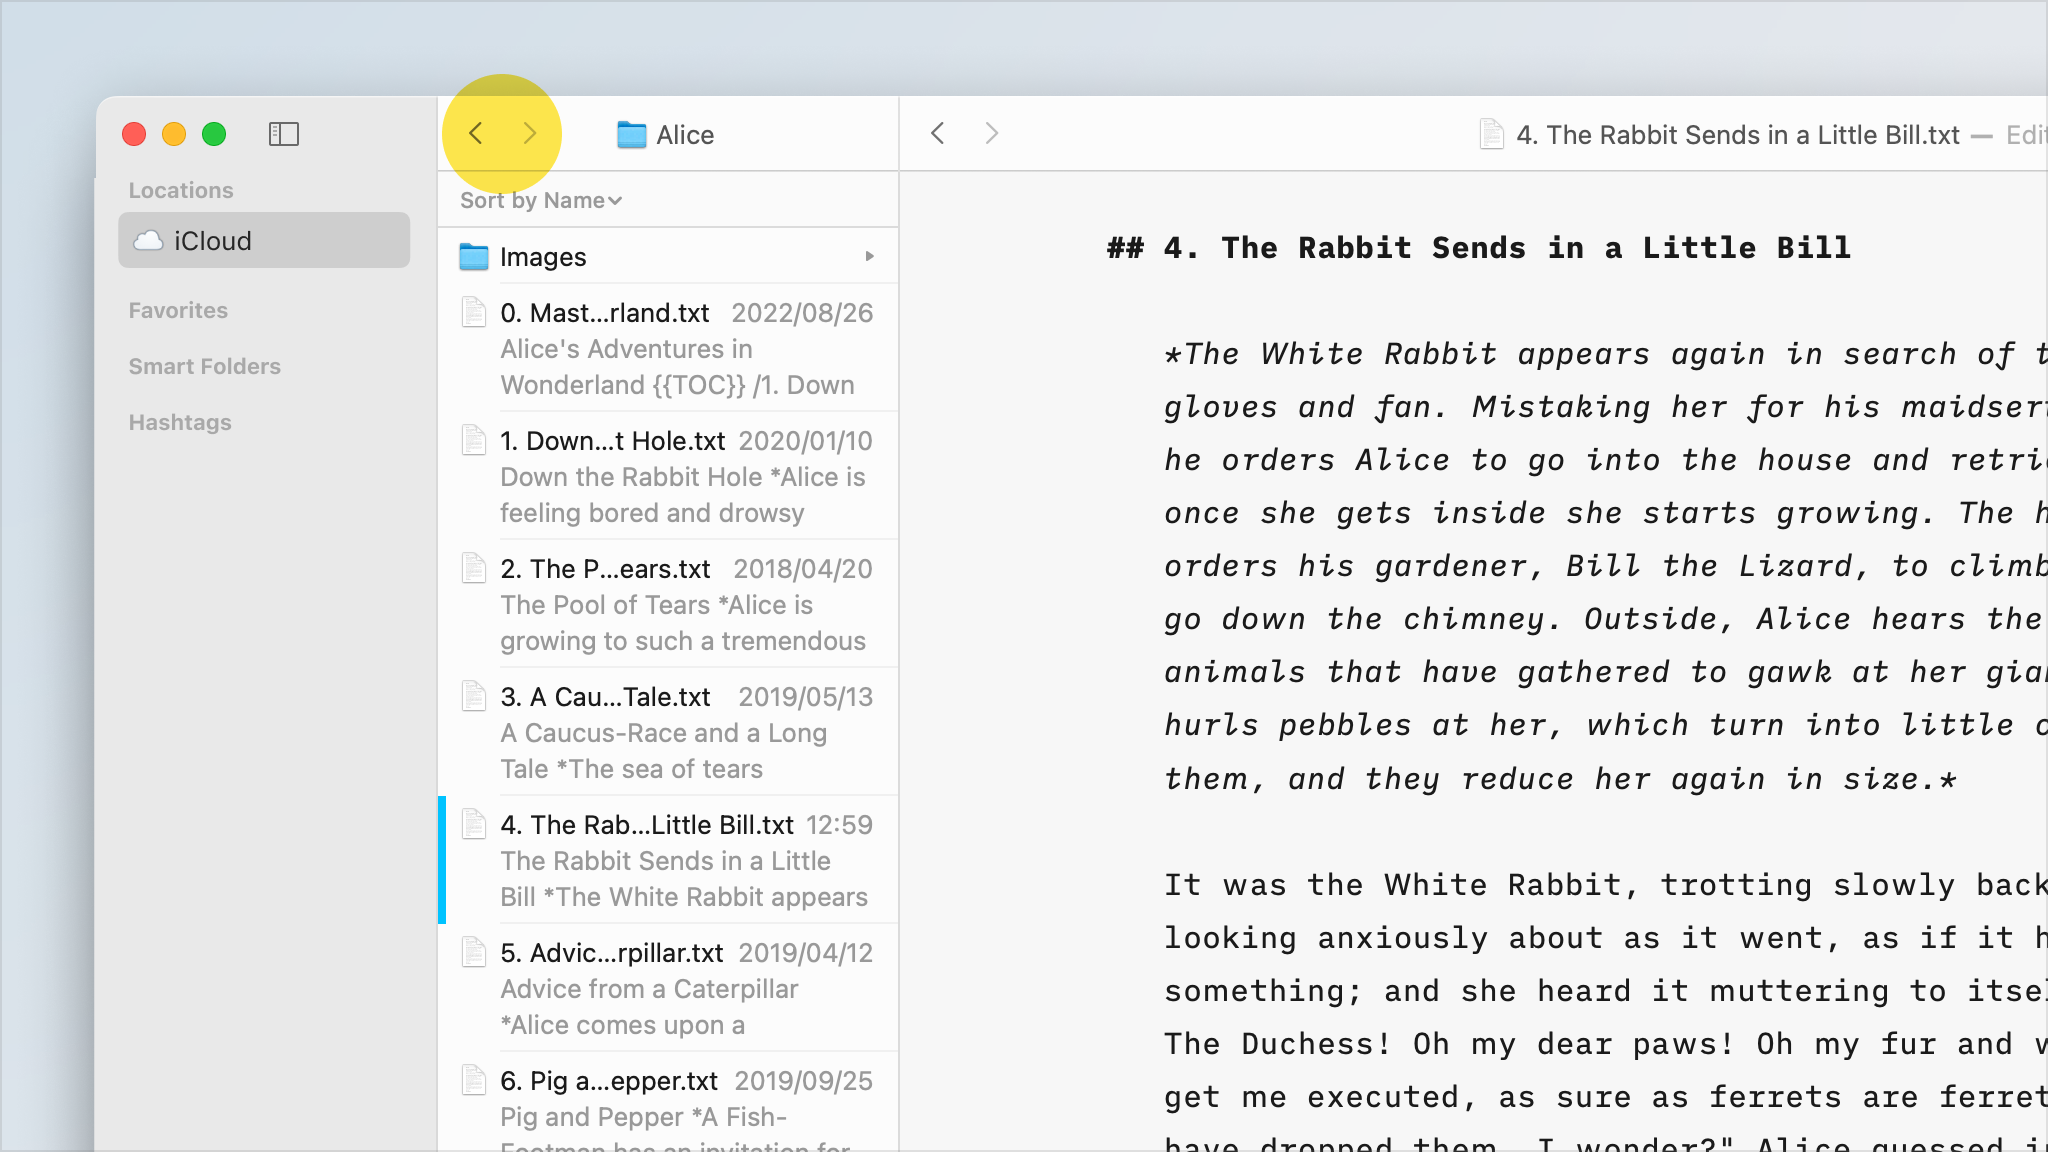This screenshot has height=1152, width=2048.
Task: Open the Images folder row
Action: (x=668, y=257)
